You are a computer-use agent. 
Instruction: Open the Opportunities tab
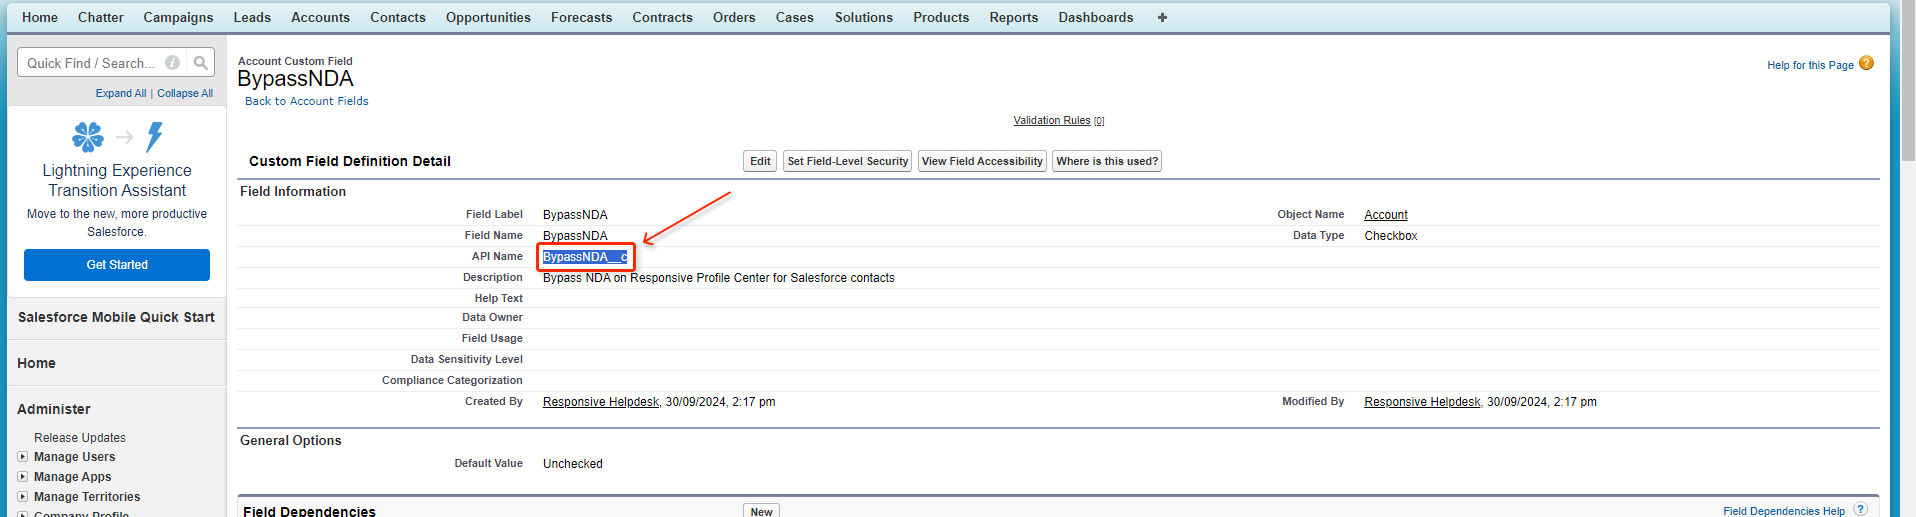pyautogui.click(x=488, y=17)
